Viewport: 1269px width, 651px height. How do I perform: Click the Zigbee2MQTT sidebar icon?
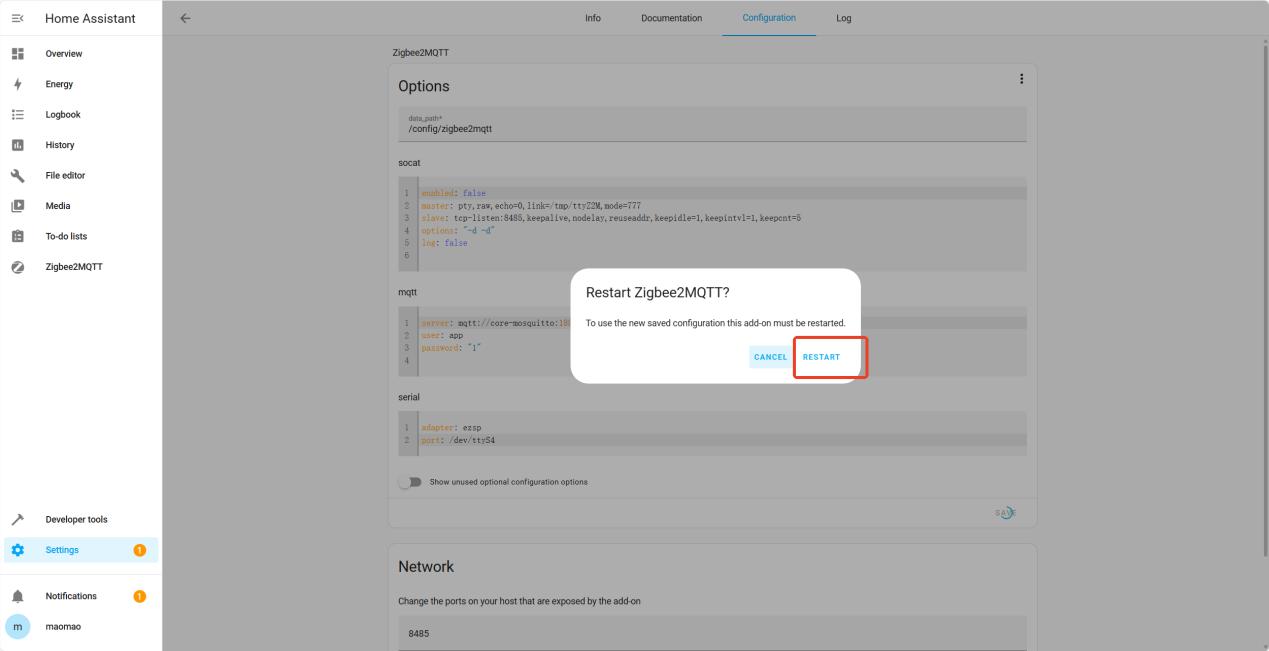[x=17, y=267]
